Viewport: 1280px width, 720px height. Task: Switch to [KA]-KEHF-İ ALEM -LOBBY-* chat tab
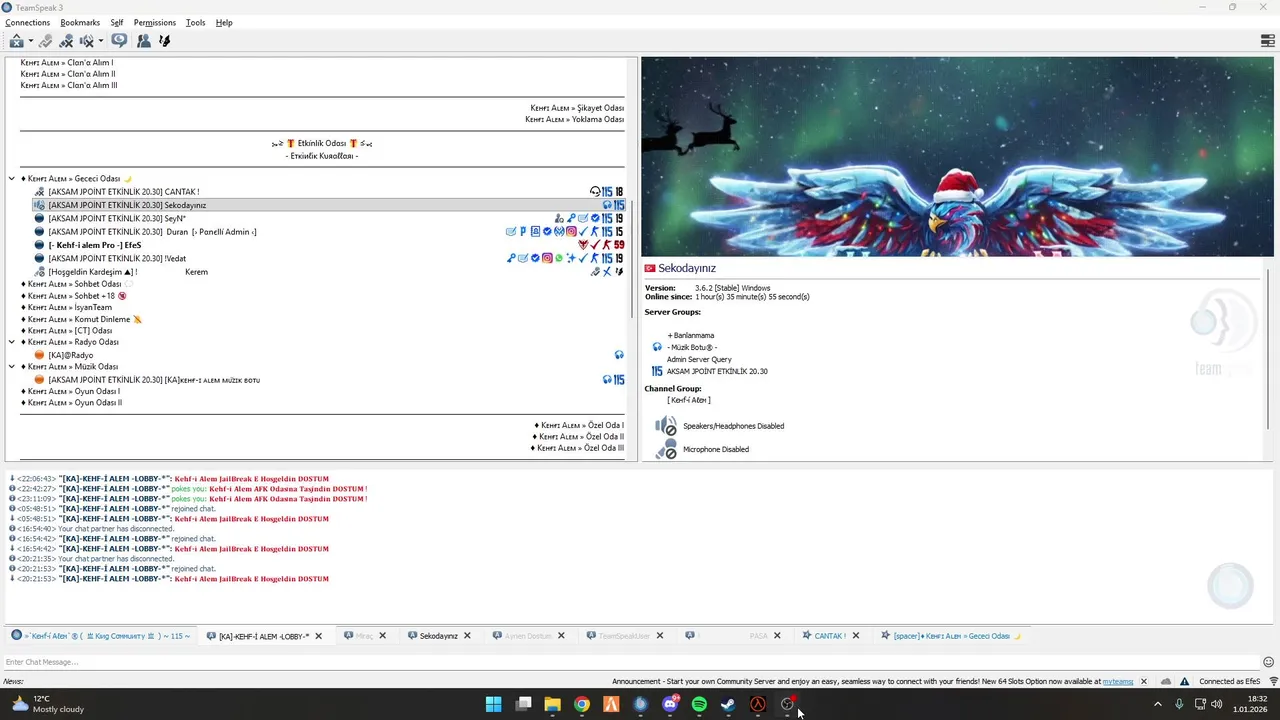(x=264, y=636)
